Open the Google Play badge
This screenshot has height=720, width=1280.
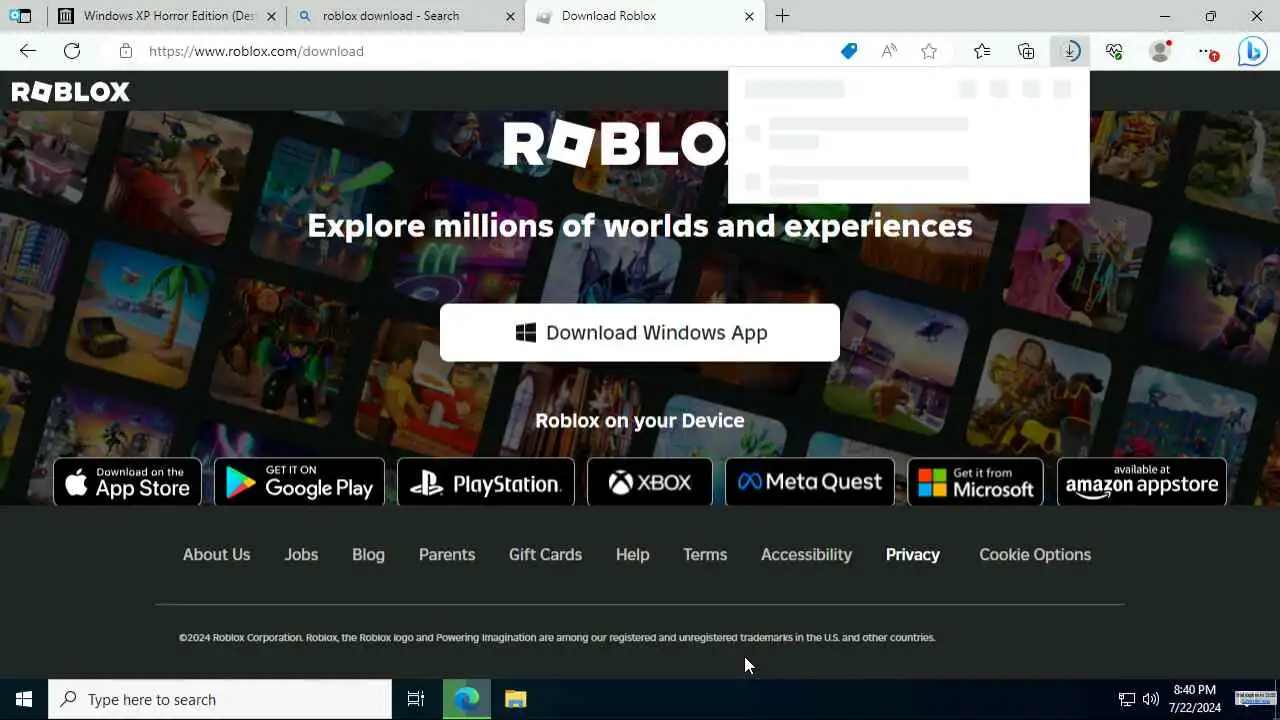299,482
